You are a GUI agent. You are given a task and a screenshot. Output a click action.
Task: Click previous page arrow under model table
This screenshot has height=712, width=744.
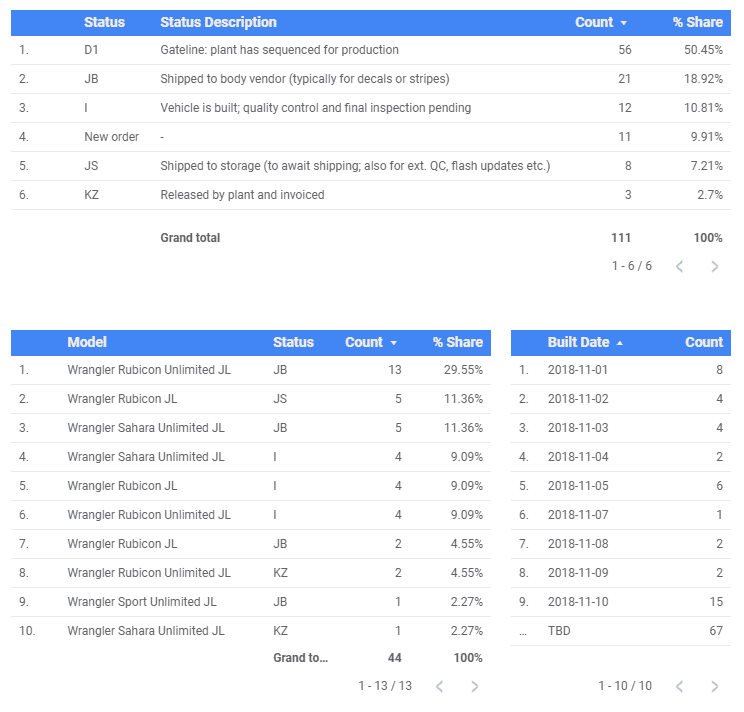439,686
